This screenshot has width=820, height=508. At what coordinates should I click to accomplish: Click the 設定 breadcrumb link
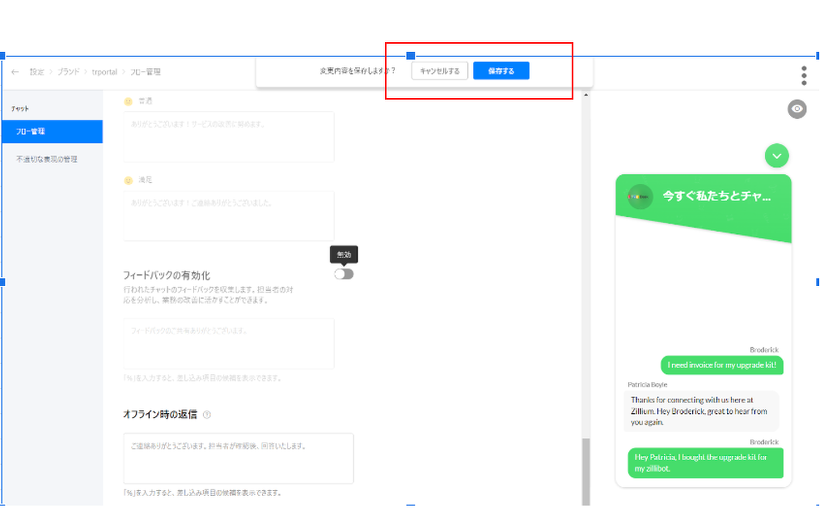point(37,72)
